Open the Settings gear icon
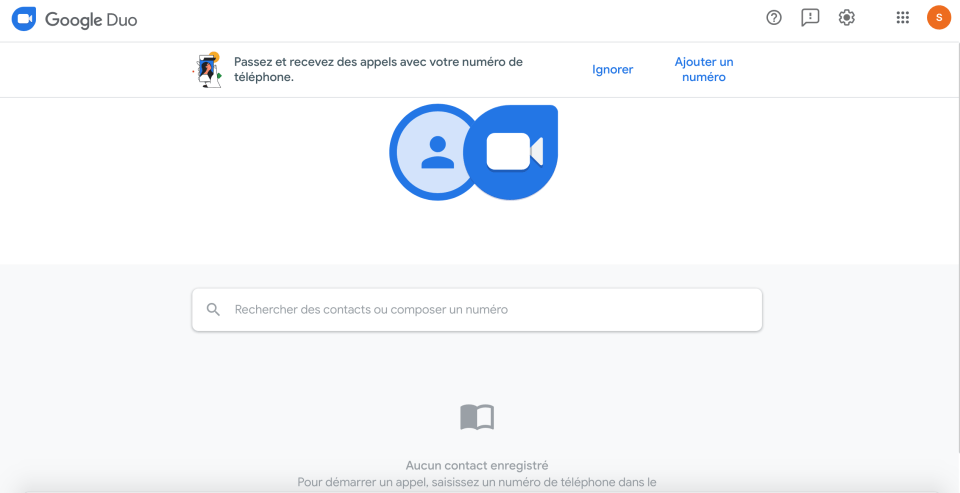Viewport: 960px width, 493px height. point(847,18)
